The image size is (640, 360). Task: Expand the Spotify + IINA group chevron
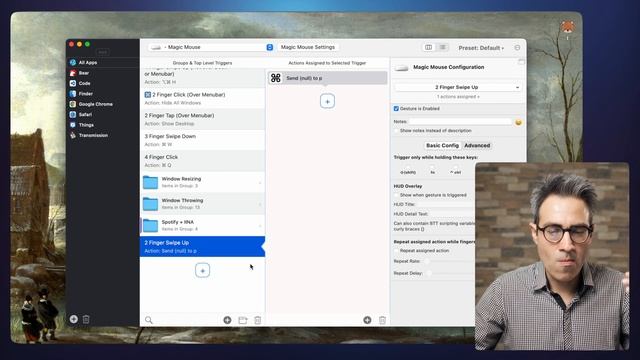(x=260, y=226)
